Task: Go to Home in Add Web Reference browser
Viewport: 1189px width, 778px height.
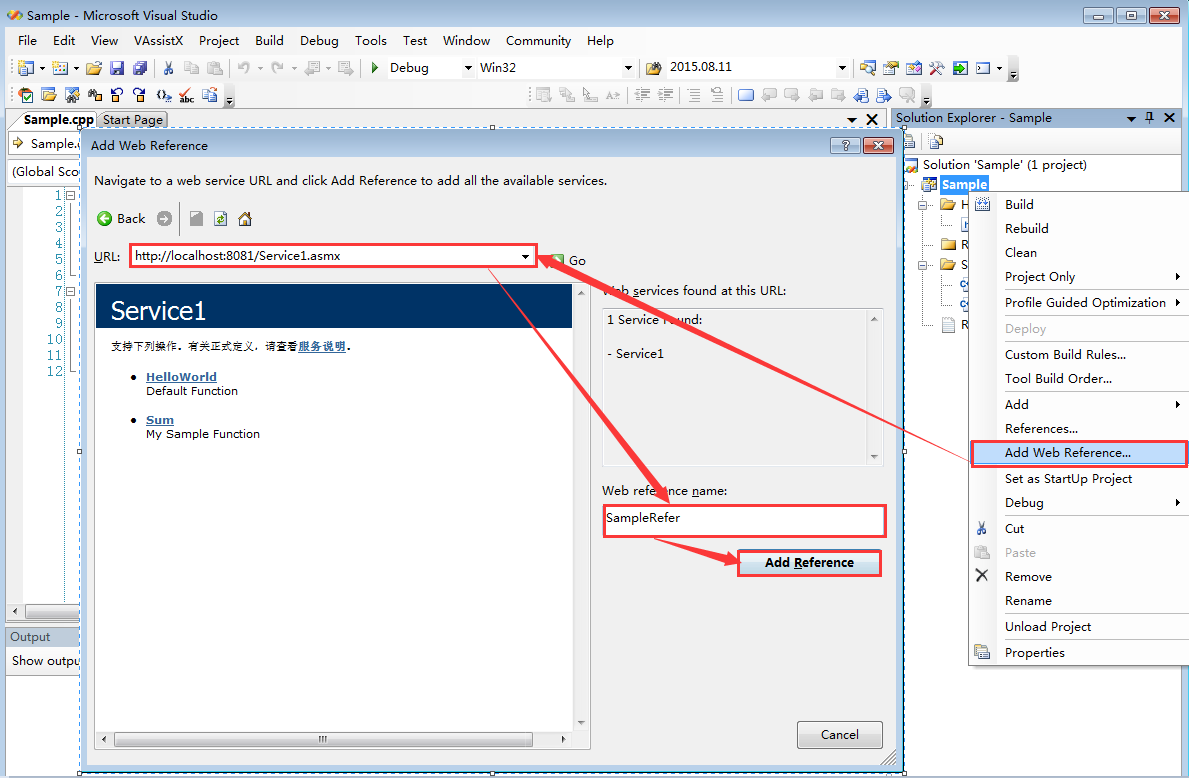Action: [x=245, y=218]
